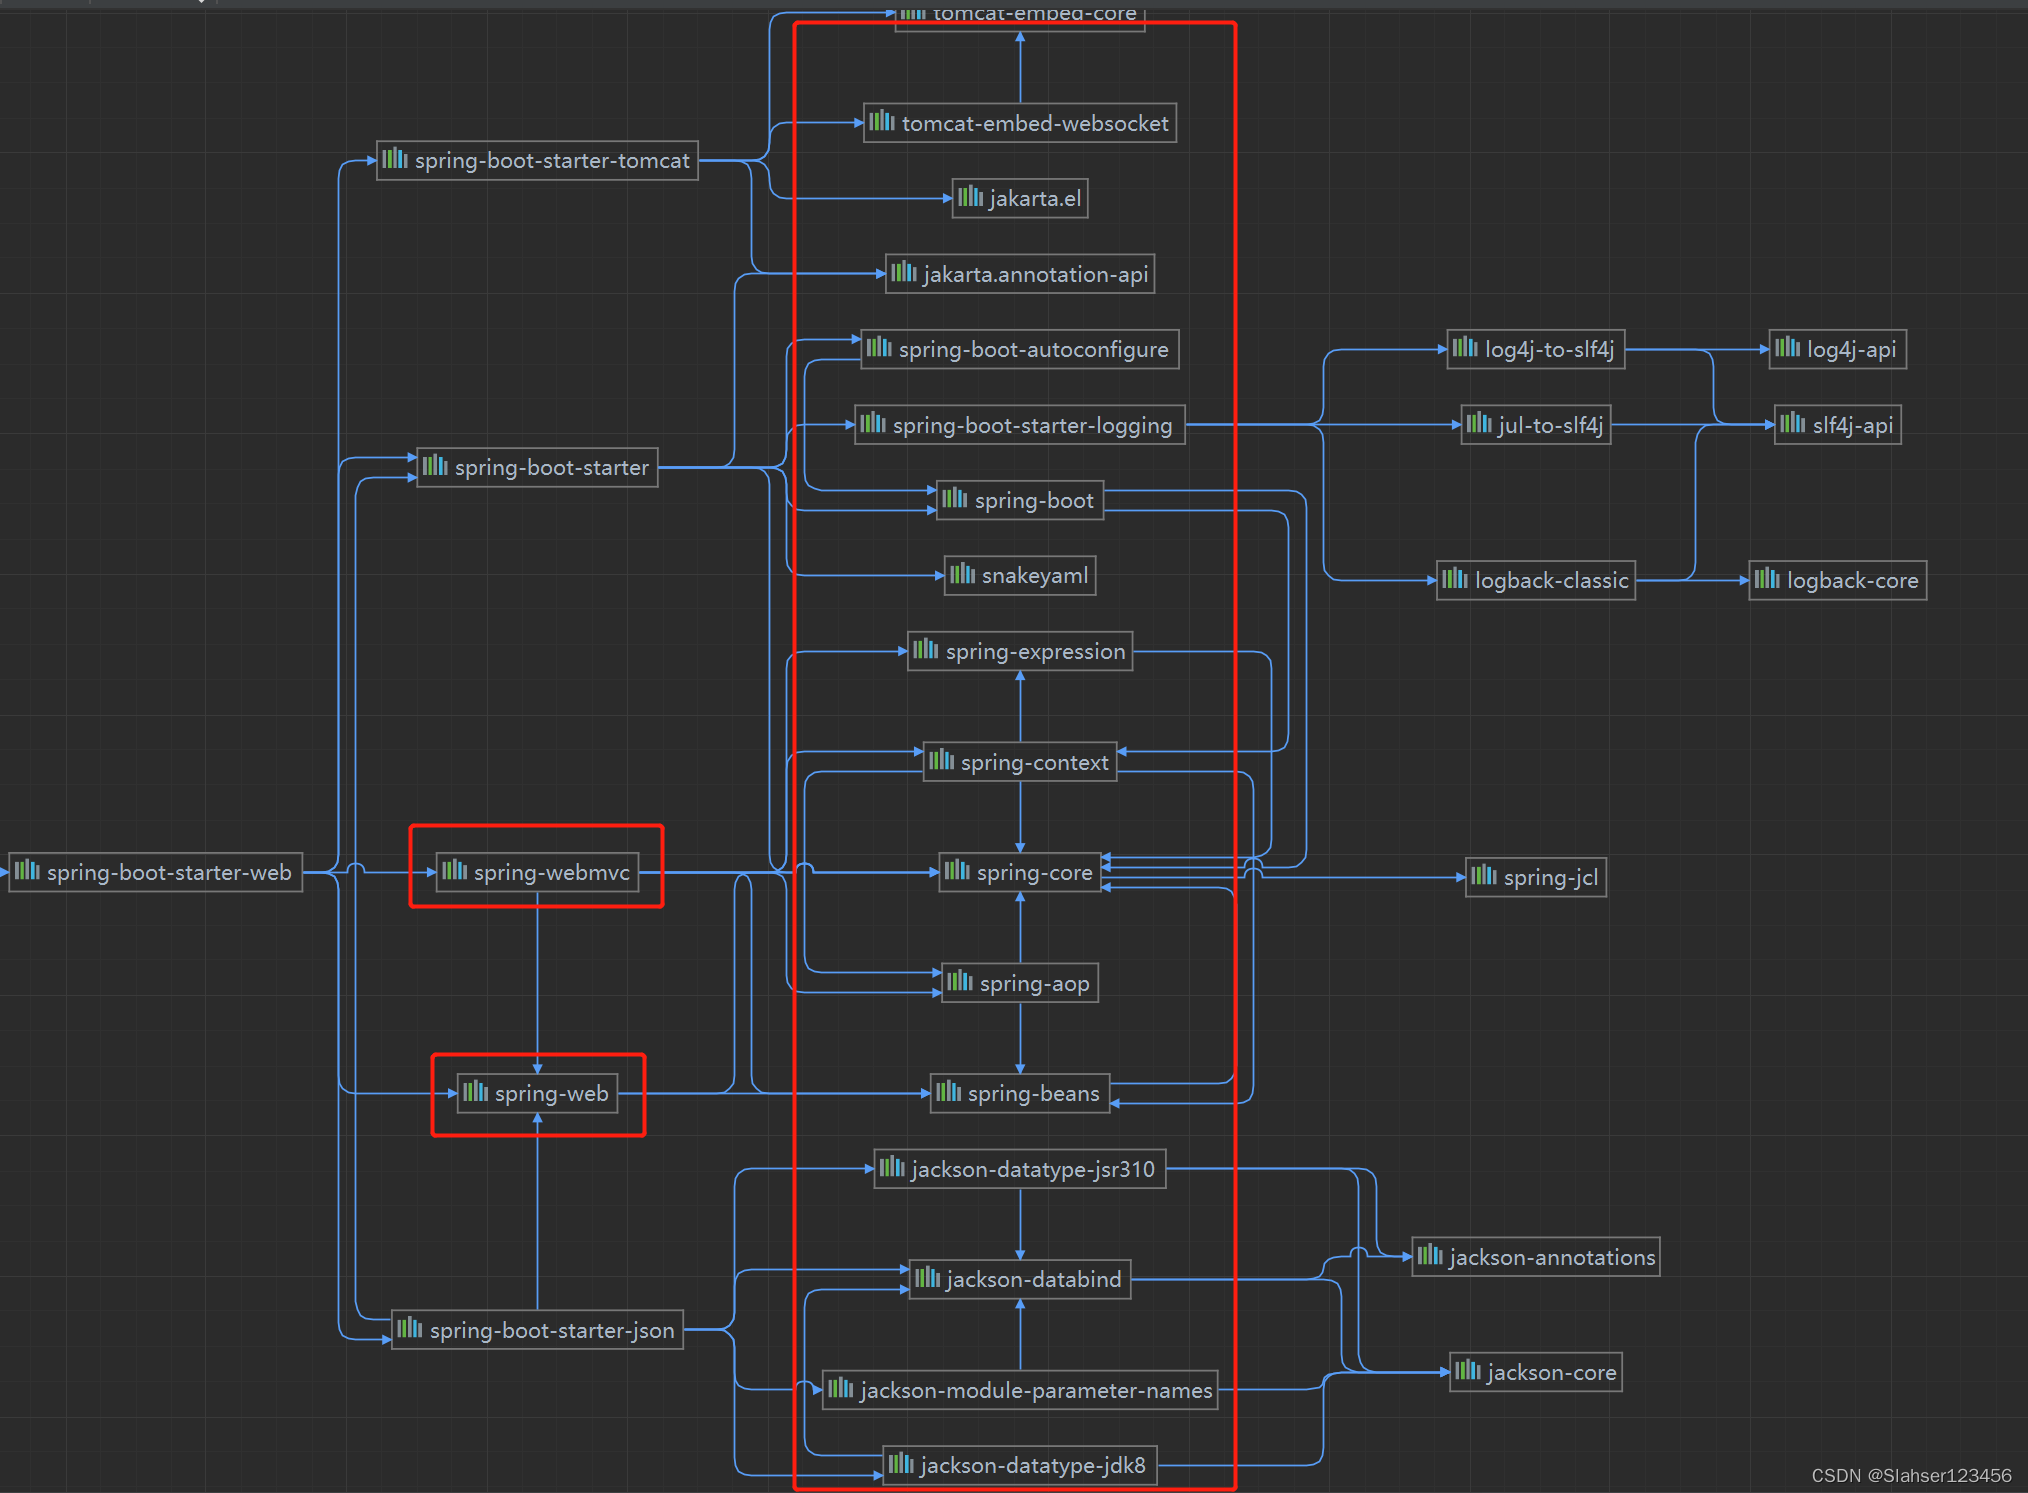Viewport: 2028px width, 1493px height.
Task: Click the jakarta.el library icon
Action: 970,197
